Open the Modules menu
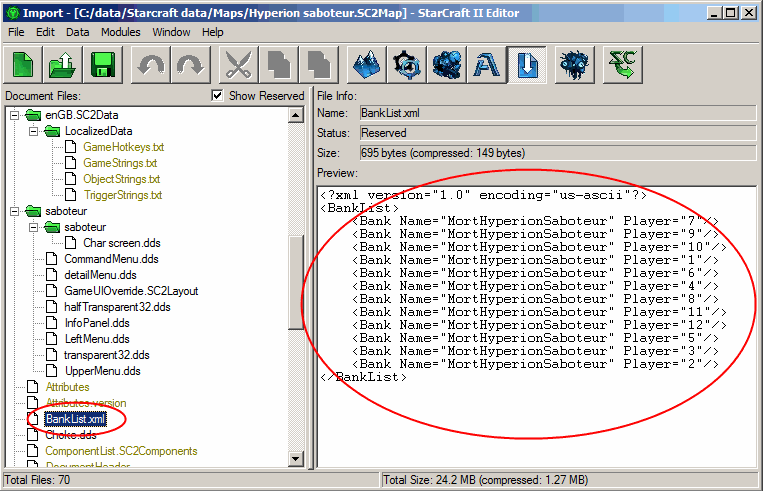Viewport: 763px width, 491px height. (x=121, y=32)
